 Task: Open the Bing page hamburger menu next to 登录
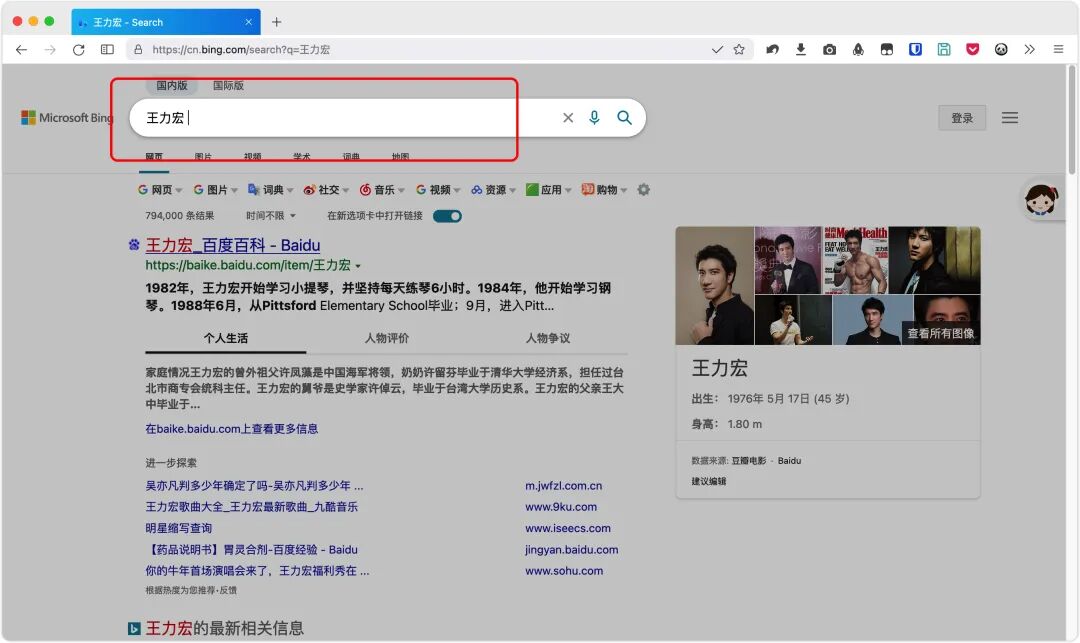pos(1010,118)
